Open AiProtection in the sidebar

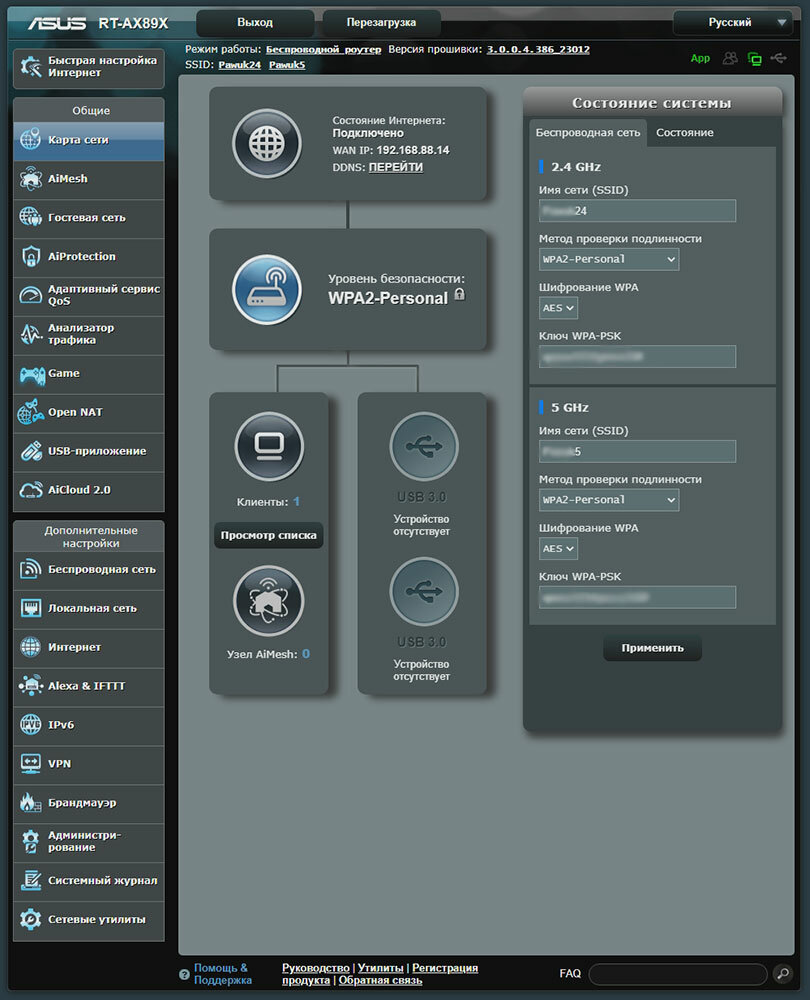89,257
